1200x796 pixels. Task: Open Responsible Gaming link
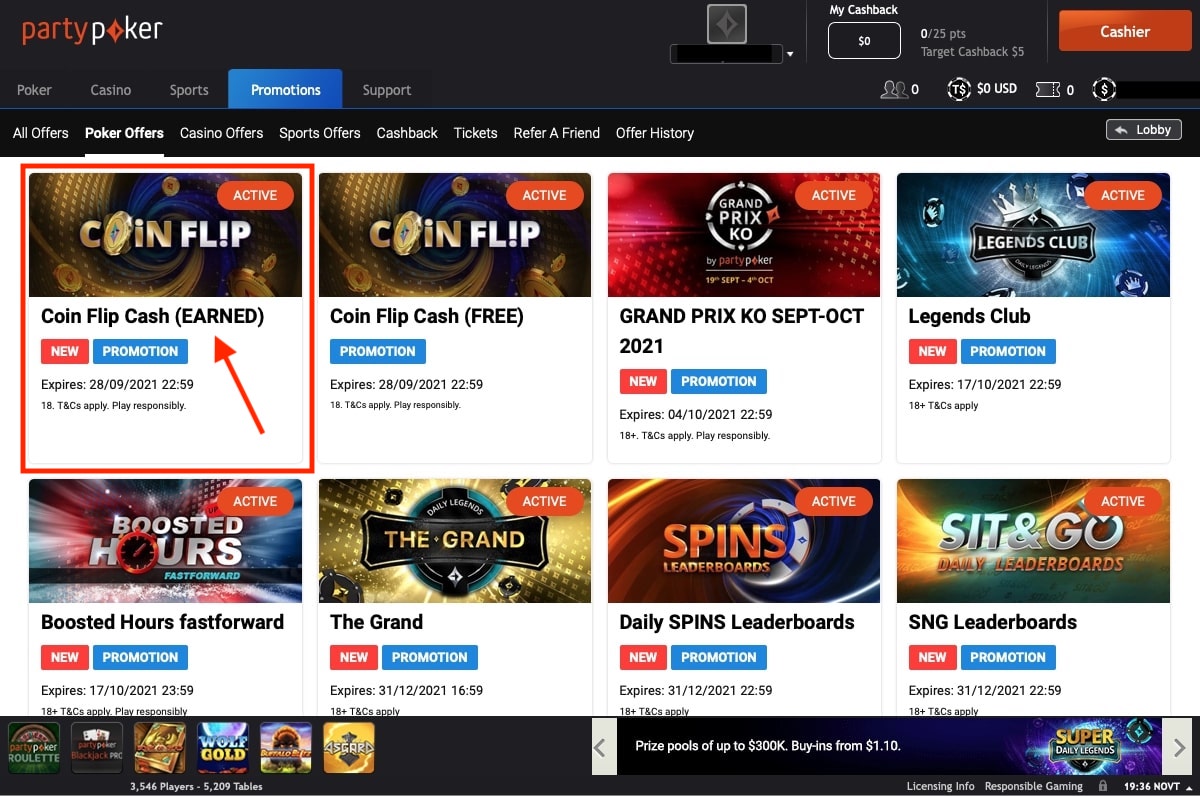pyautogui.click(x=1034, y=786)
